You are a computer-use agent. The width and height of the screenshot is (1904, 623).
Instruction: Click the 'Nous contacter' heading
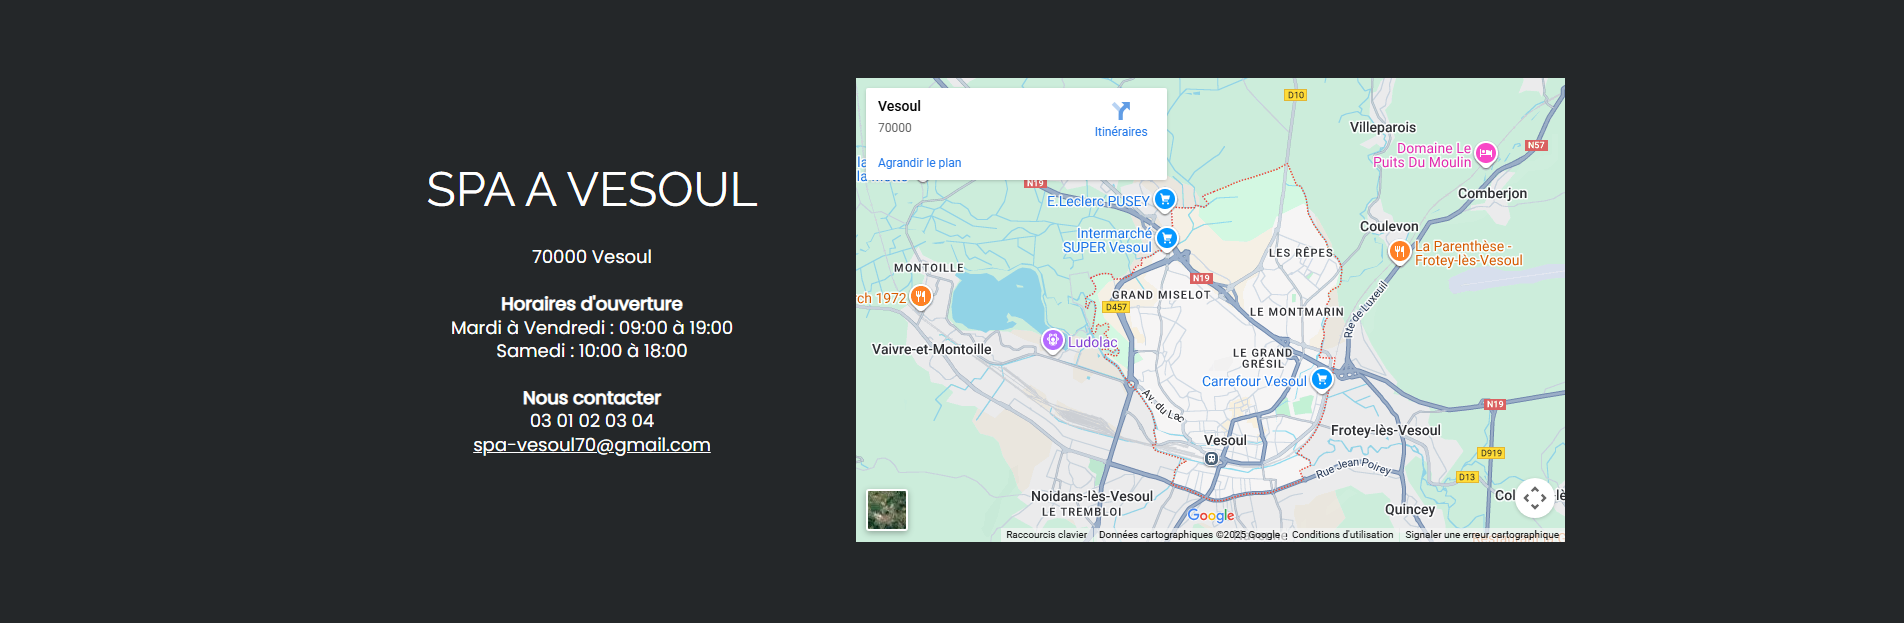coord(592,398)
